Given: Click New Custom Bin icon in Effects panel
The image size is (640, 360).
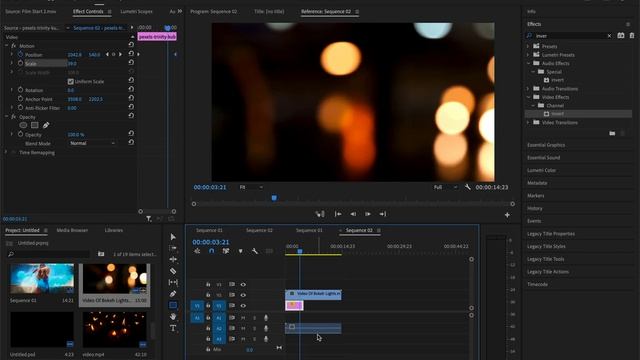Looking at the screenshot, I should click(612, 133).
